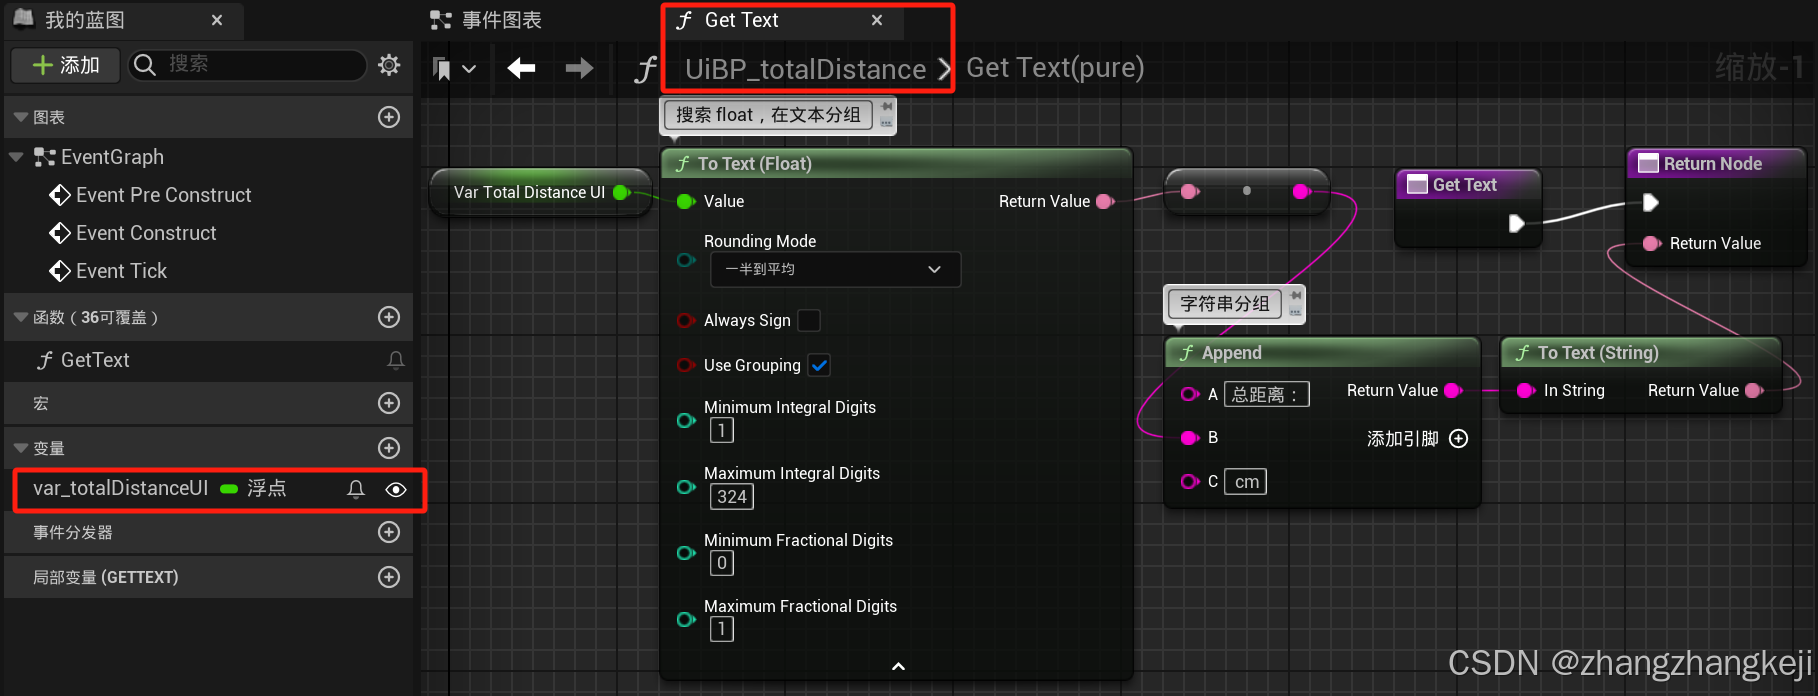Collapse the 图表 section
The width and height of the screenshot is (1818, 696).
pyautogui.click(x=20, y=117)
